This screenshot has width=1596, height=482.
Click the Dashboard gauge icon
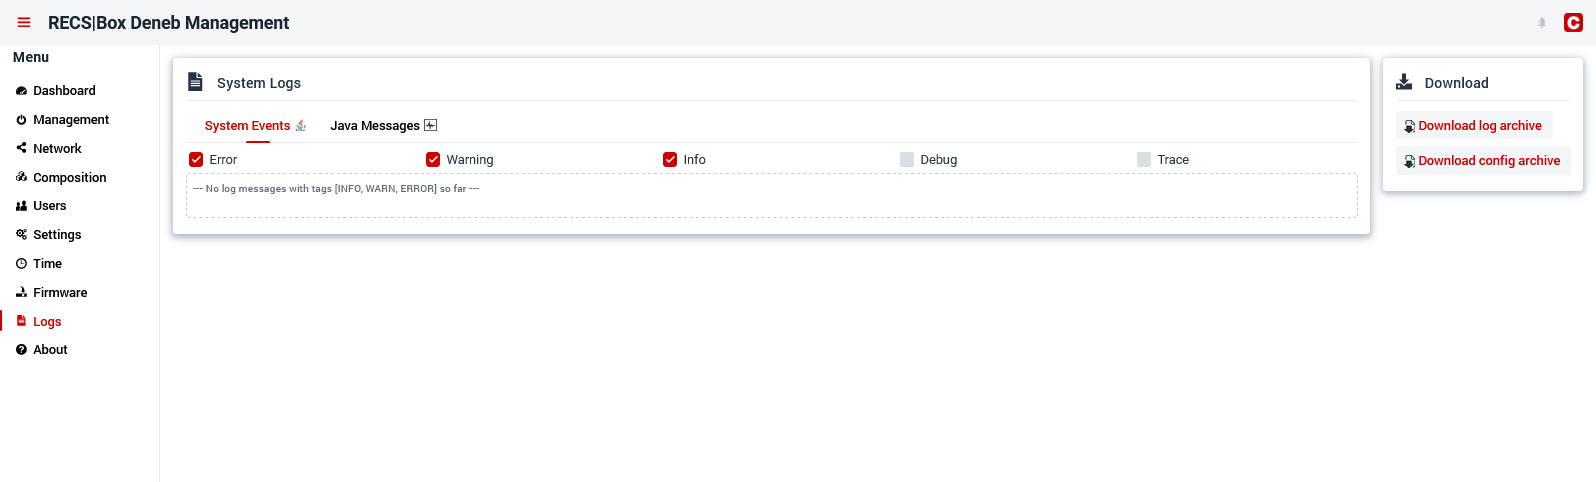(x=21, y=91)
